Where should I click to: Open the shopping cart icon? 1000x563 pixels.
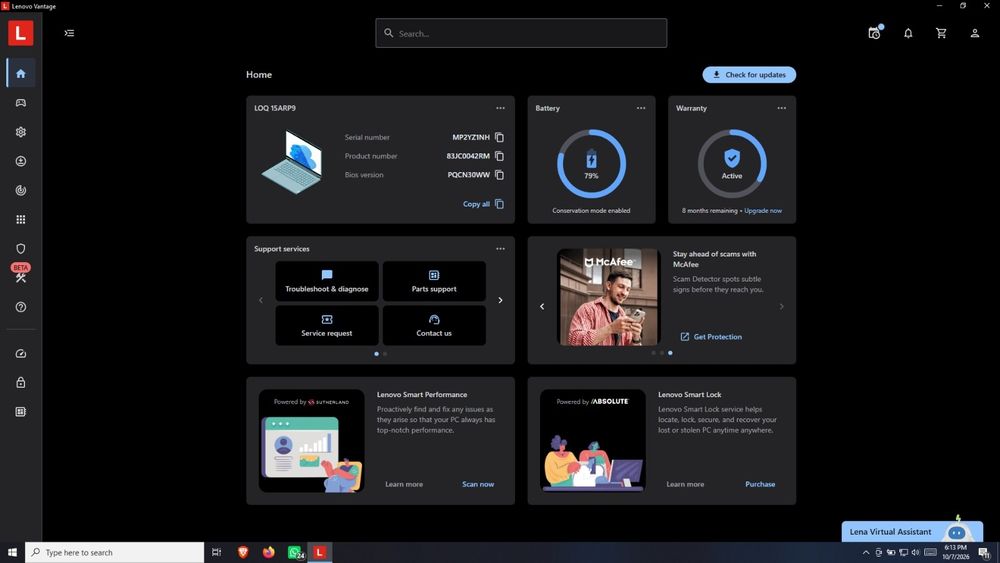click(x=941, y=33)
